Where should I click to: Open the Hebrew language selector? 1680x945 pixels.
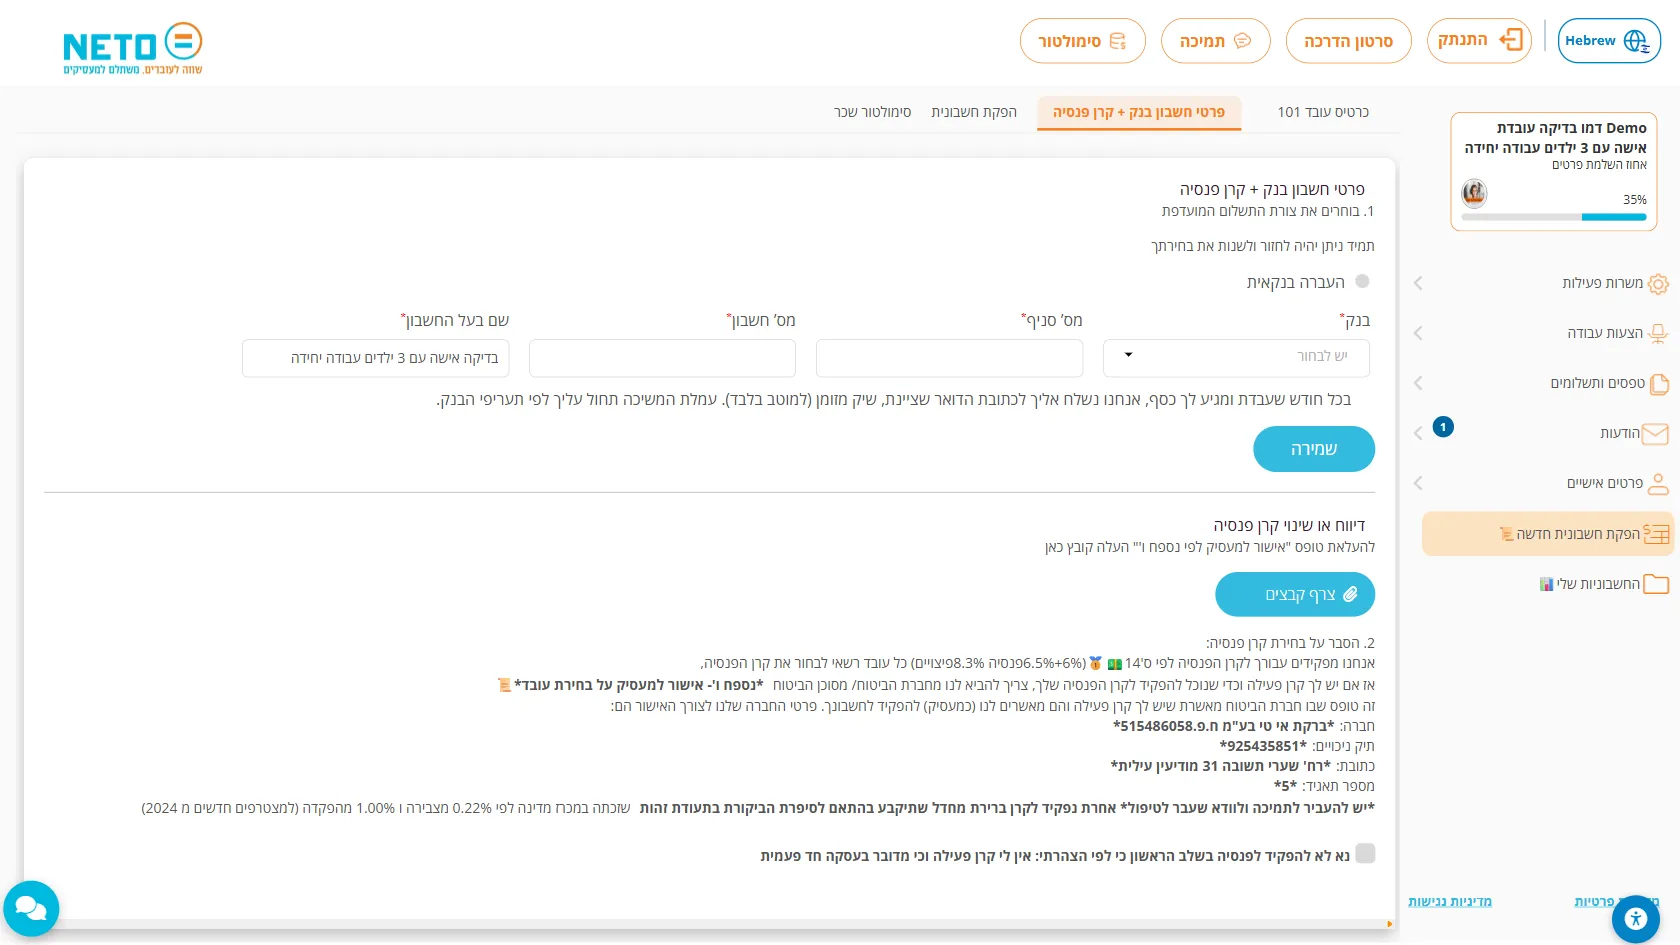[1609, 41]
